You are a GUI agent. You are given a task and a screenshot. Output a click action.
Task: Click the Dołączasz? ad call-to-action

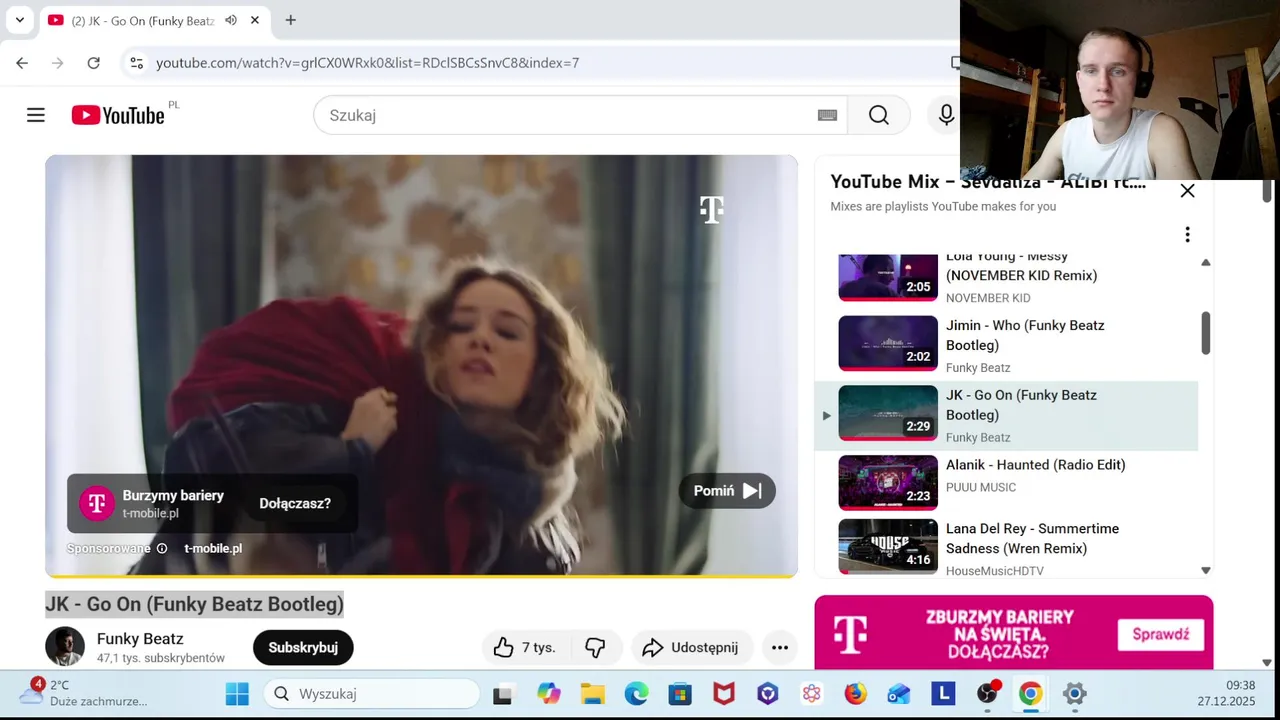pyautogui.click(x=295, y=503)
